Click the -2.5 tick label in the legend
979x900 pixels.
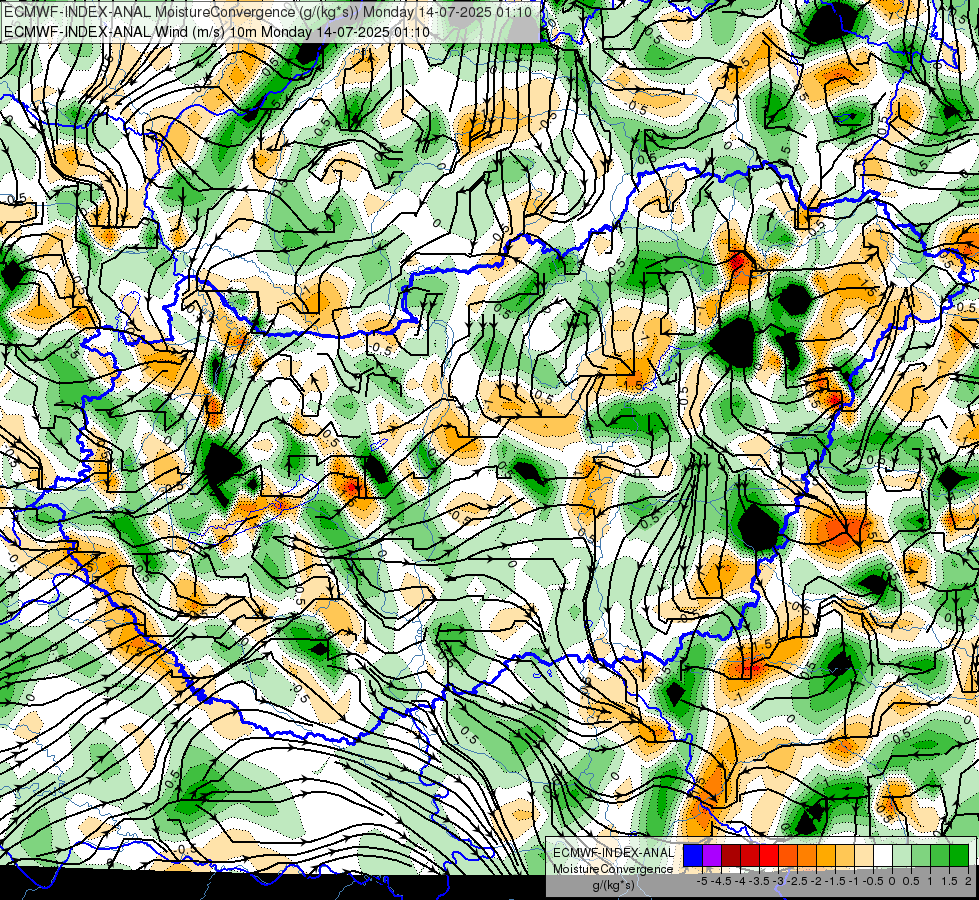[x=797, y=881]
